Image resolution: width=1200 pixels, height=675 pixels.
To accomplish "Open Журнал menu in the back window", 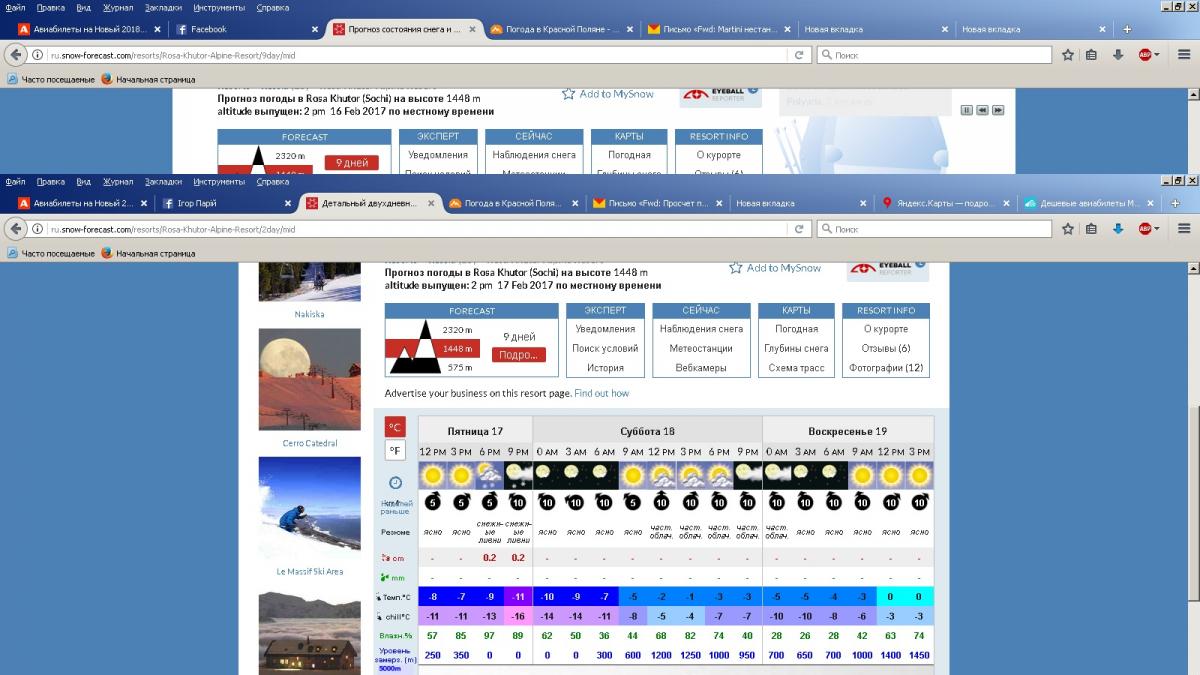I will tap(118, 8).
